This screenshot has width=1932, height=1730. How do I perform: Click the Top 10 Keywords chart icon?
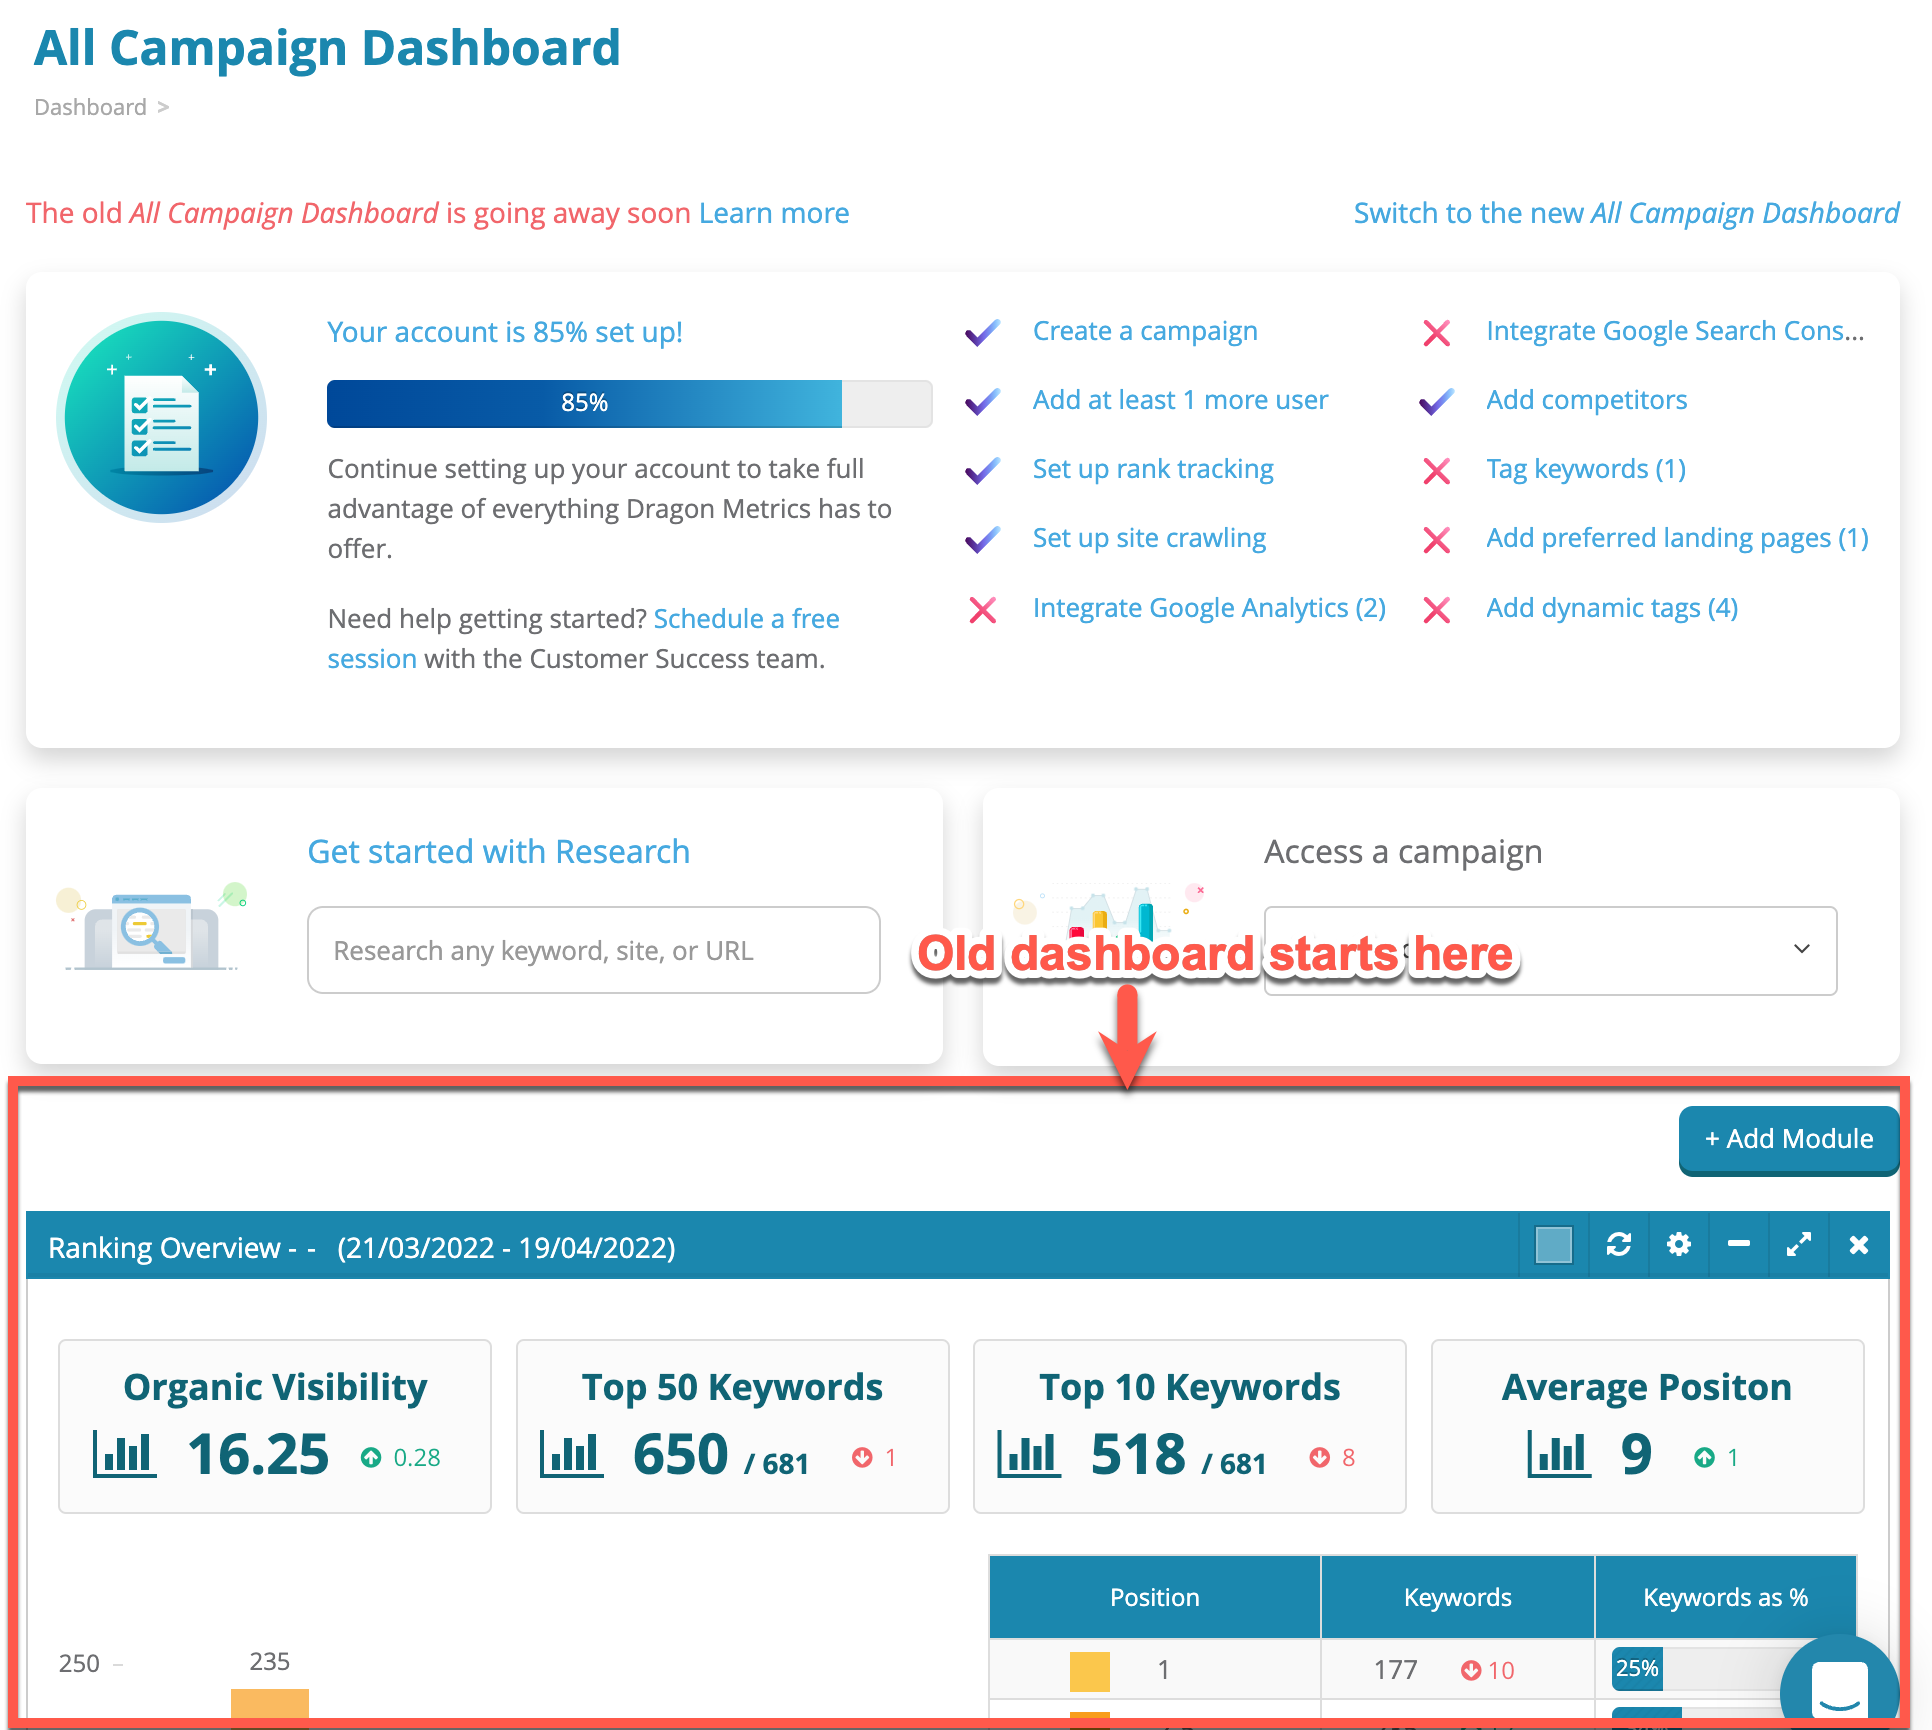click(x=1029, y=1456)
